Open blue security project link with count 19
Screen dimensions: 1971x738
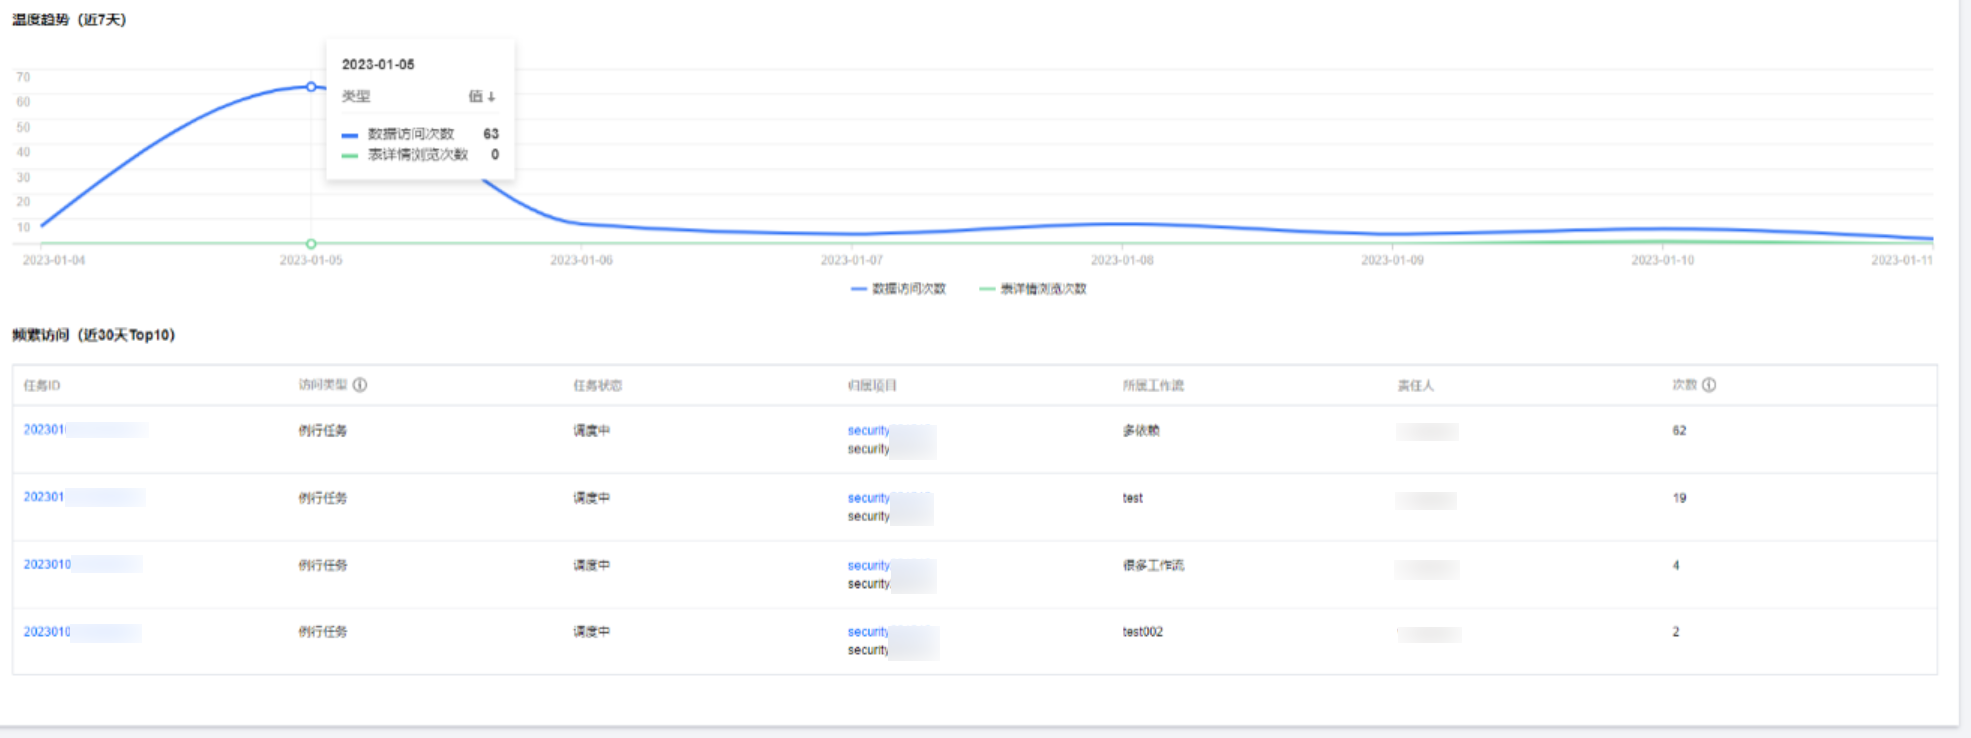(868, 498)
